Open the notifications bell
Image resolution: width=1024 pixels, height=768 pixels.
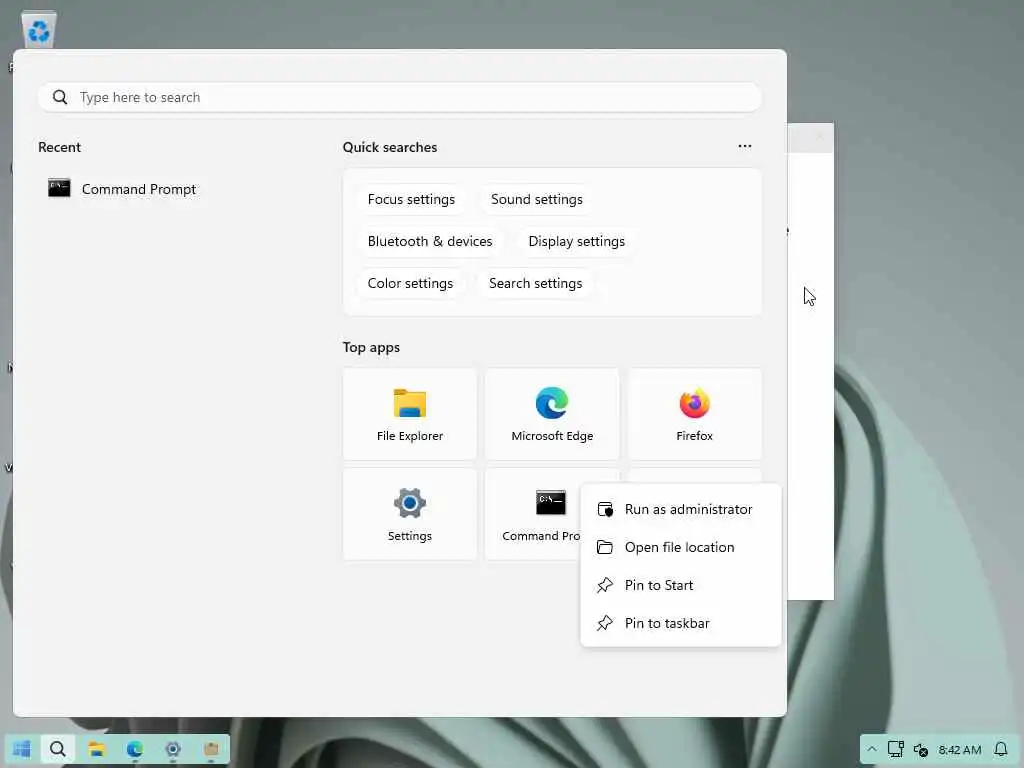pos(1000,749)
